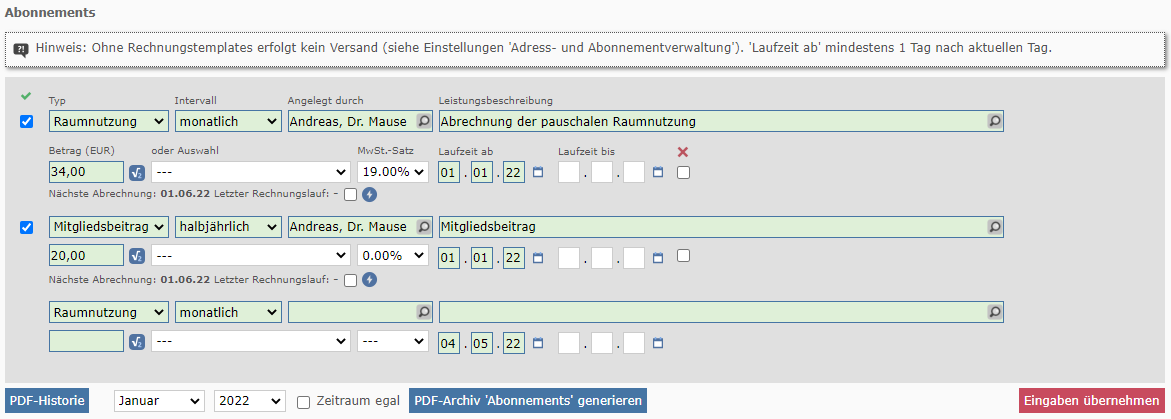Image resolution: width=1171 pixels, height=419 pixels.
Task: Click the calculator icon beside the 20,00 amount
Action: tap(138, 257)
